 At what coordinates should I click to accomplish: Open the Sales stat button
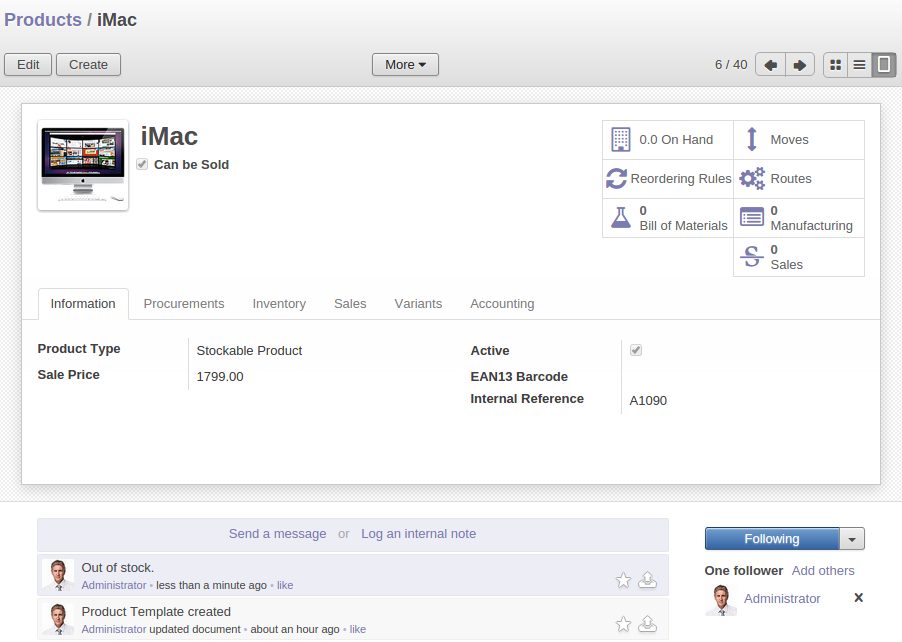coord(799,257)
